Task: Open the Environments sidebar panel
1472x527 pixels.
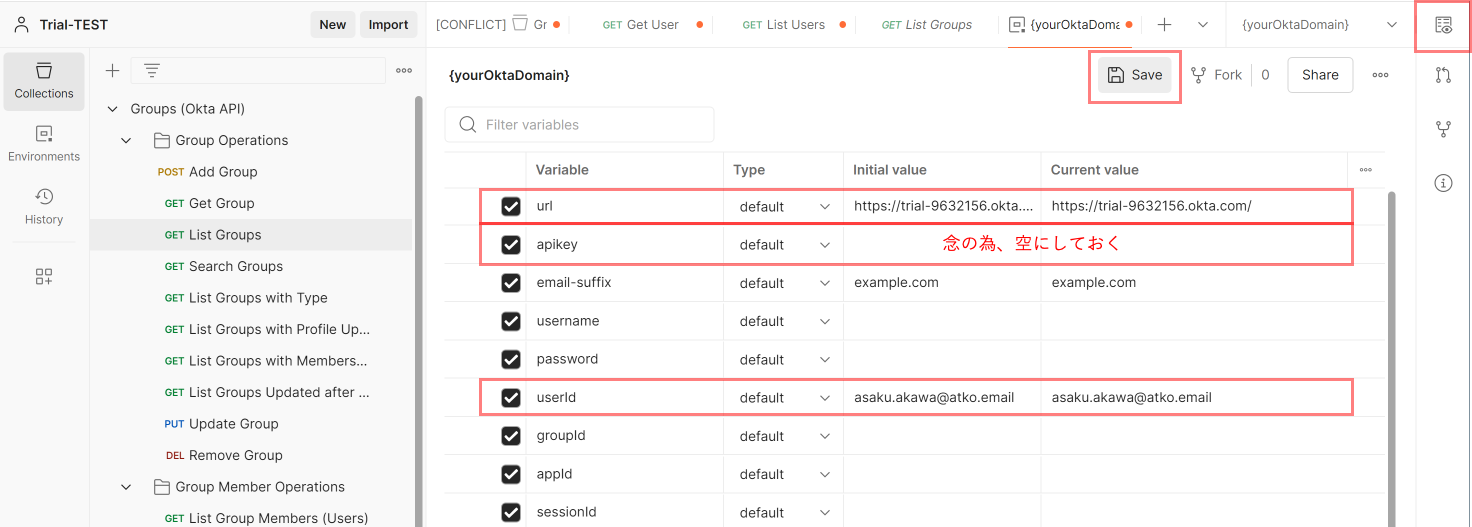Action: tap(43, 144)
